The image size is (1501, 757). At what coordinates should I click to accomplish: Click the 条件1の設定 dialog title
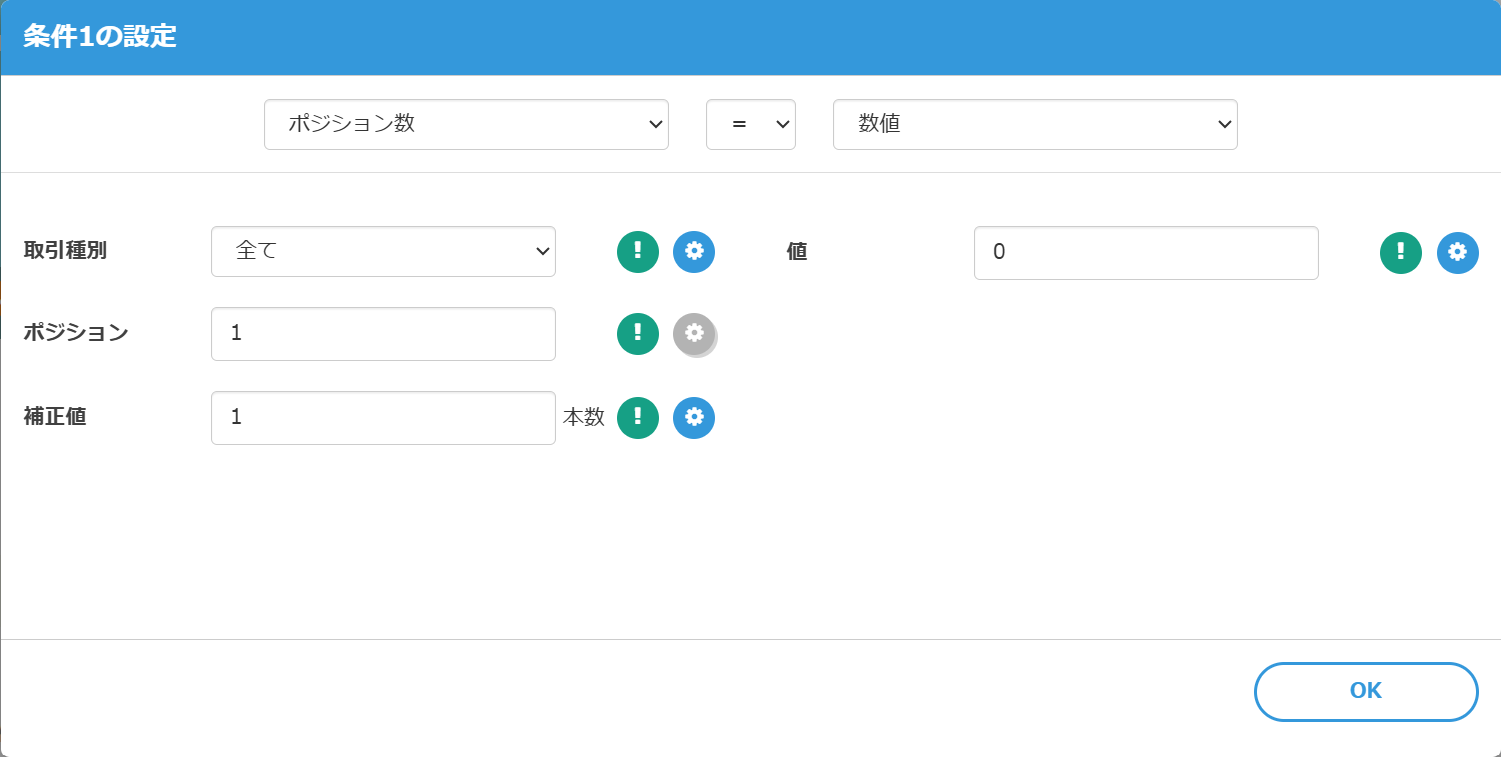pyautogui.click(x=100, y=38)
